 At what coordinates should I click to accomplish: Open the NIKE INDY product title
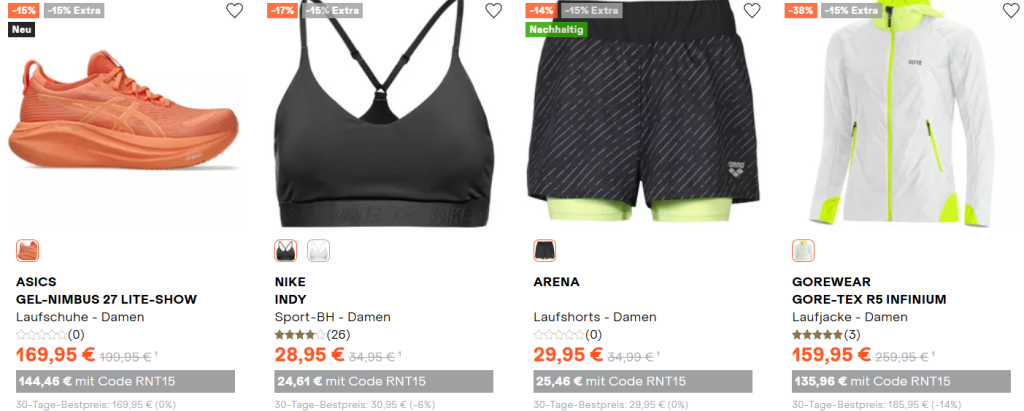click(x=290, y=291)
